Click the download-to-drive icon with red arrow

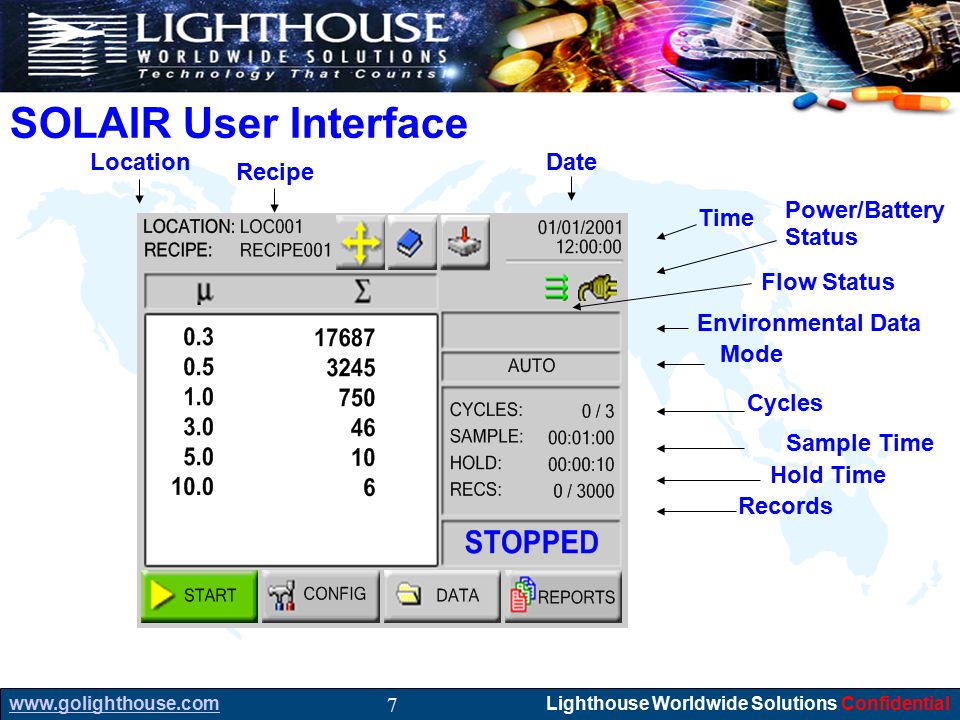tap(465, 242)
